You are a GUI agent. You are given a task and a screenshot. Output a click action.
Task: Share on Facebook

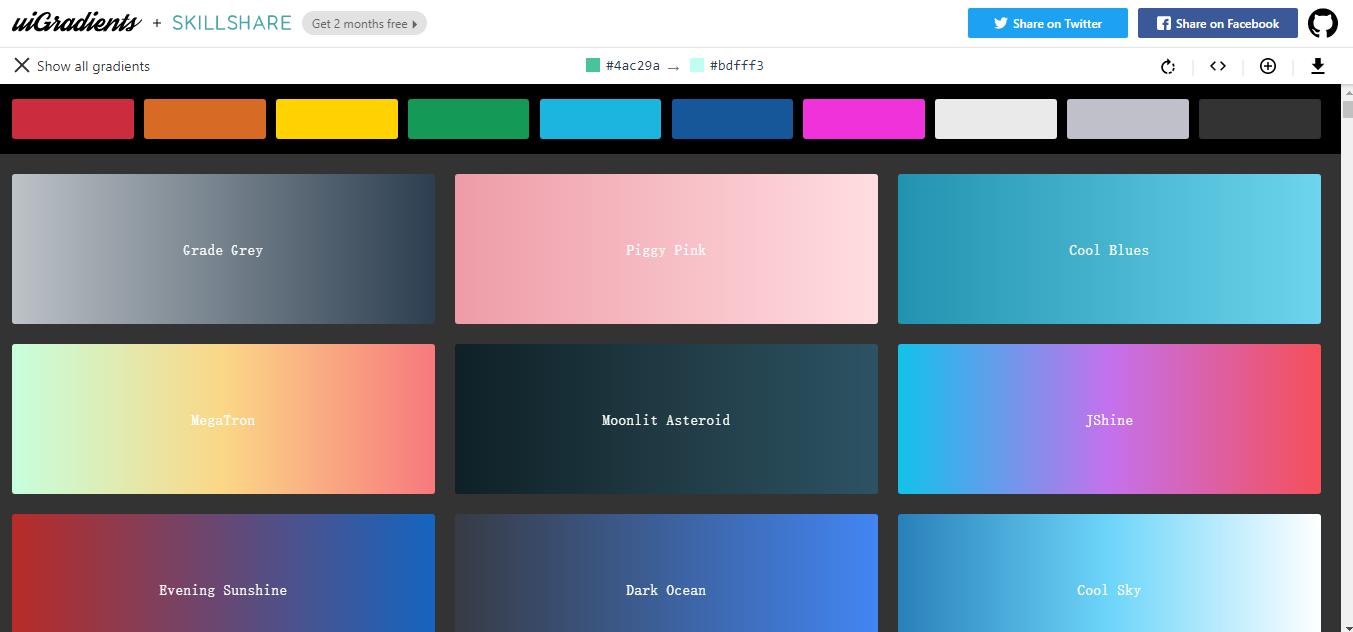(x=1218, y=23)
